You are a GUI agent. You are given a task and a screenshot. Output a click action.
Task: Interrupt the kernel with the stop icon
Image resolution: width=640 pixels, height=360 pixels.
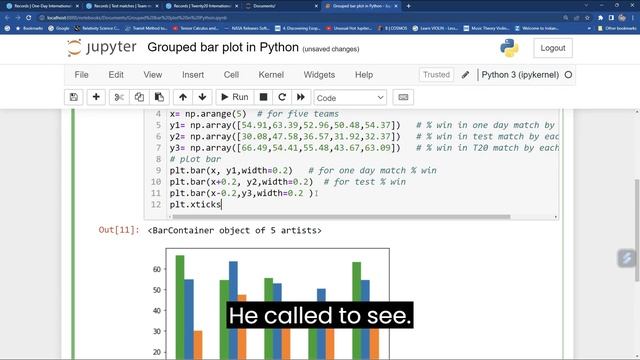263,97
